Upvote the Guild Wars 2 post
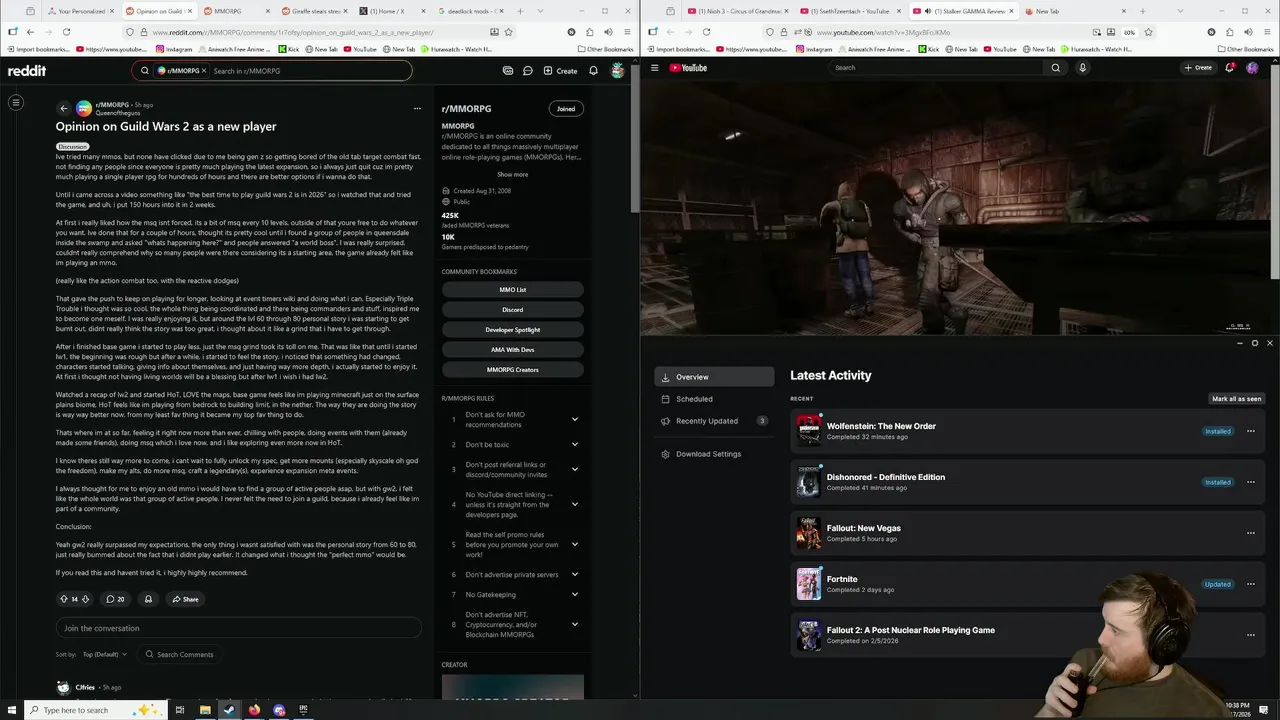Viewport: 1280px width, 720px height. [x=64, y=599]
